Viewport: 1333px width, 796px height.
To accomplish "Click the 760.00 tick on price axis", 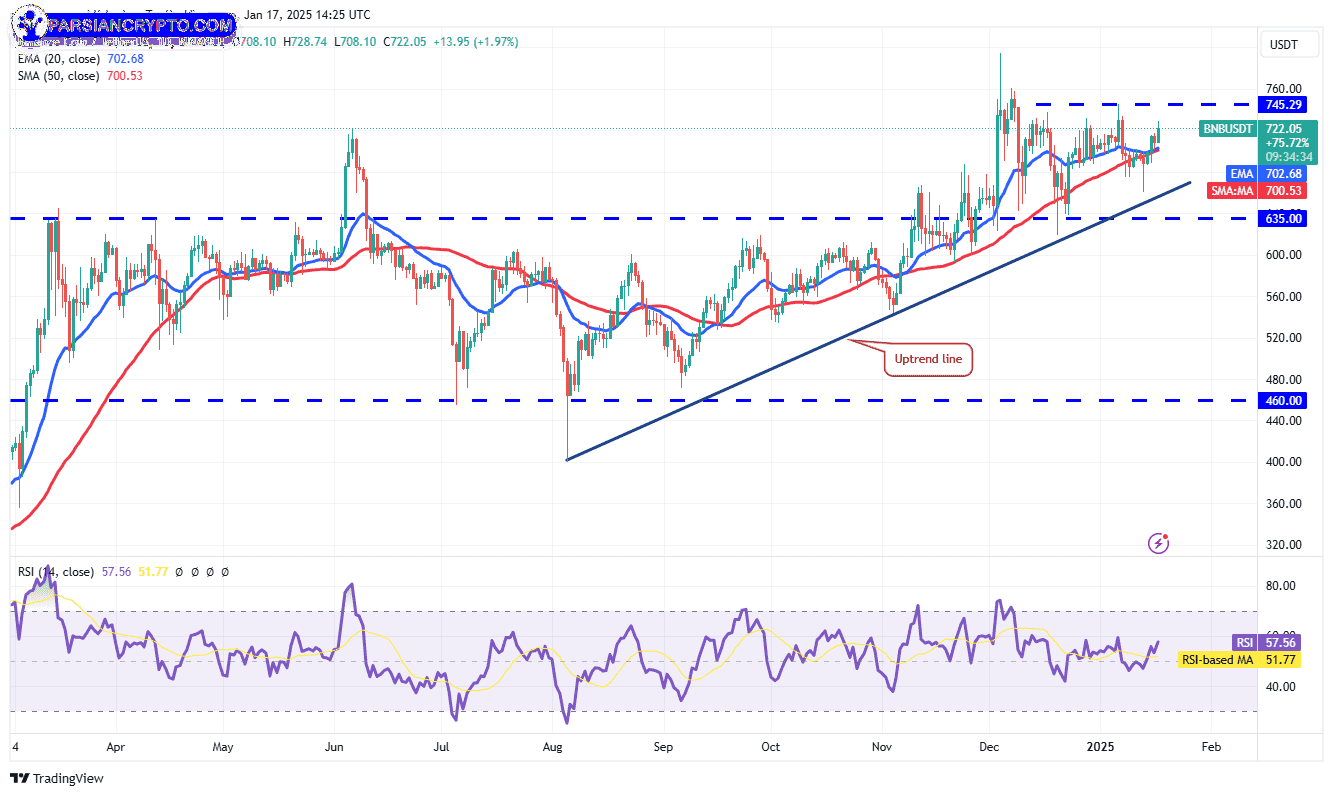I will (1284, 88).
